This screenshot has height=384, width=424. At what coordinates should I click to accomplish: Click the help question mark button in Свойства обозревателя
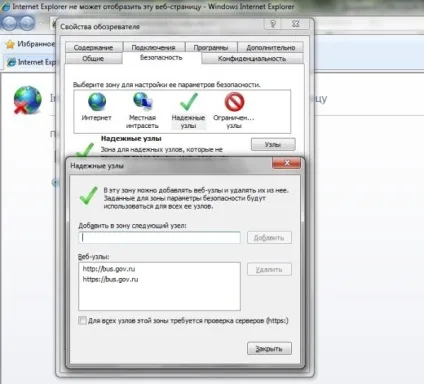273,24
